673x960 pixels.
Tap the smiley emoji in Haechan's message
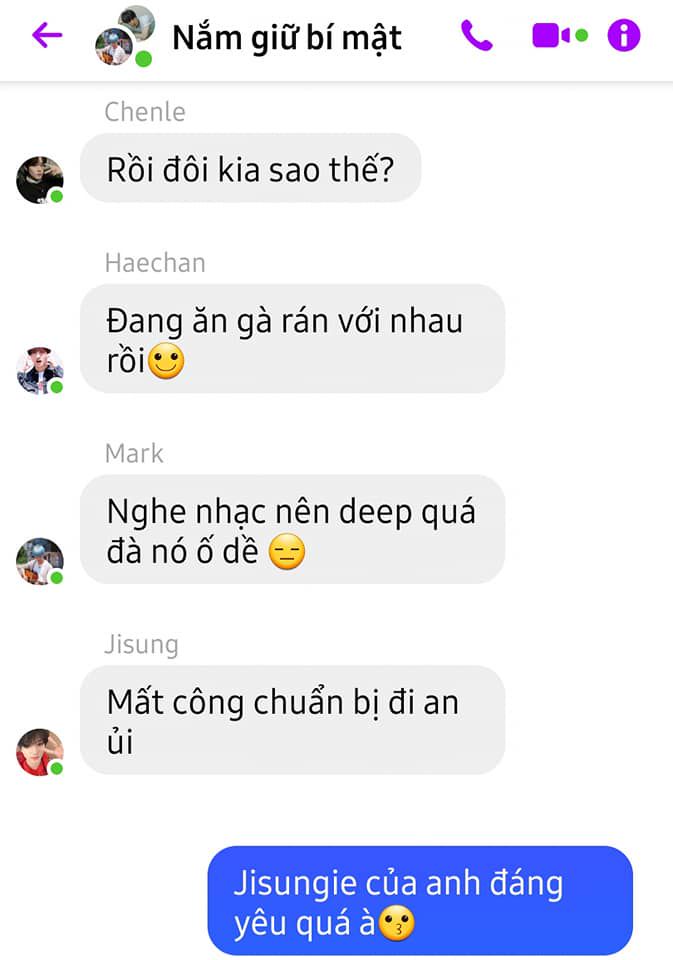pyautogui.click(x=166, y=361)
